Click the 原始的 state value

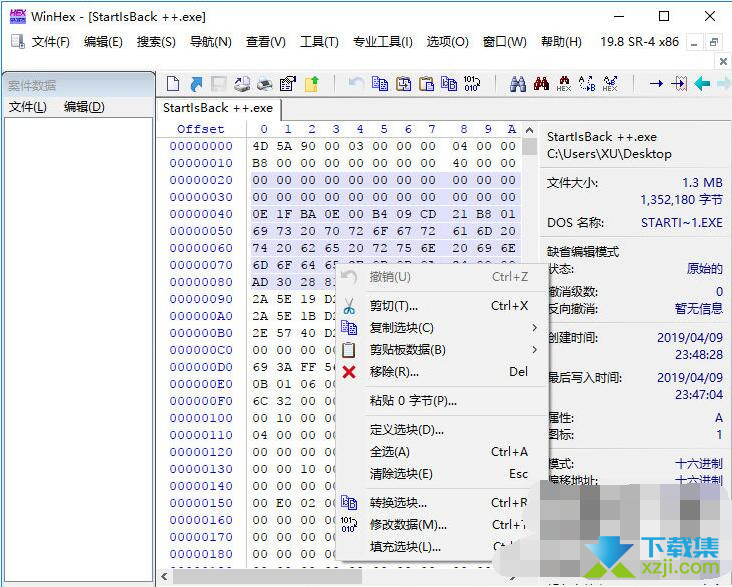pyautogui.click(x=704, y=269)
